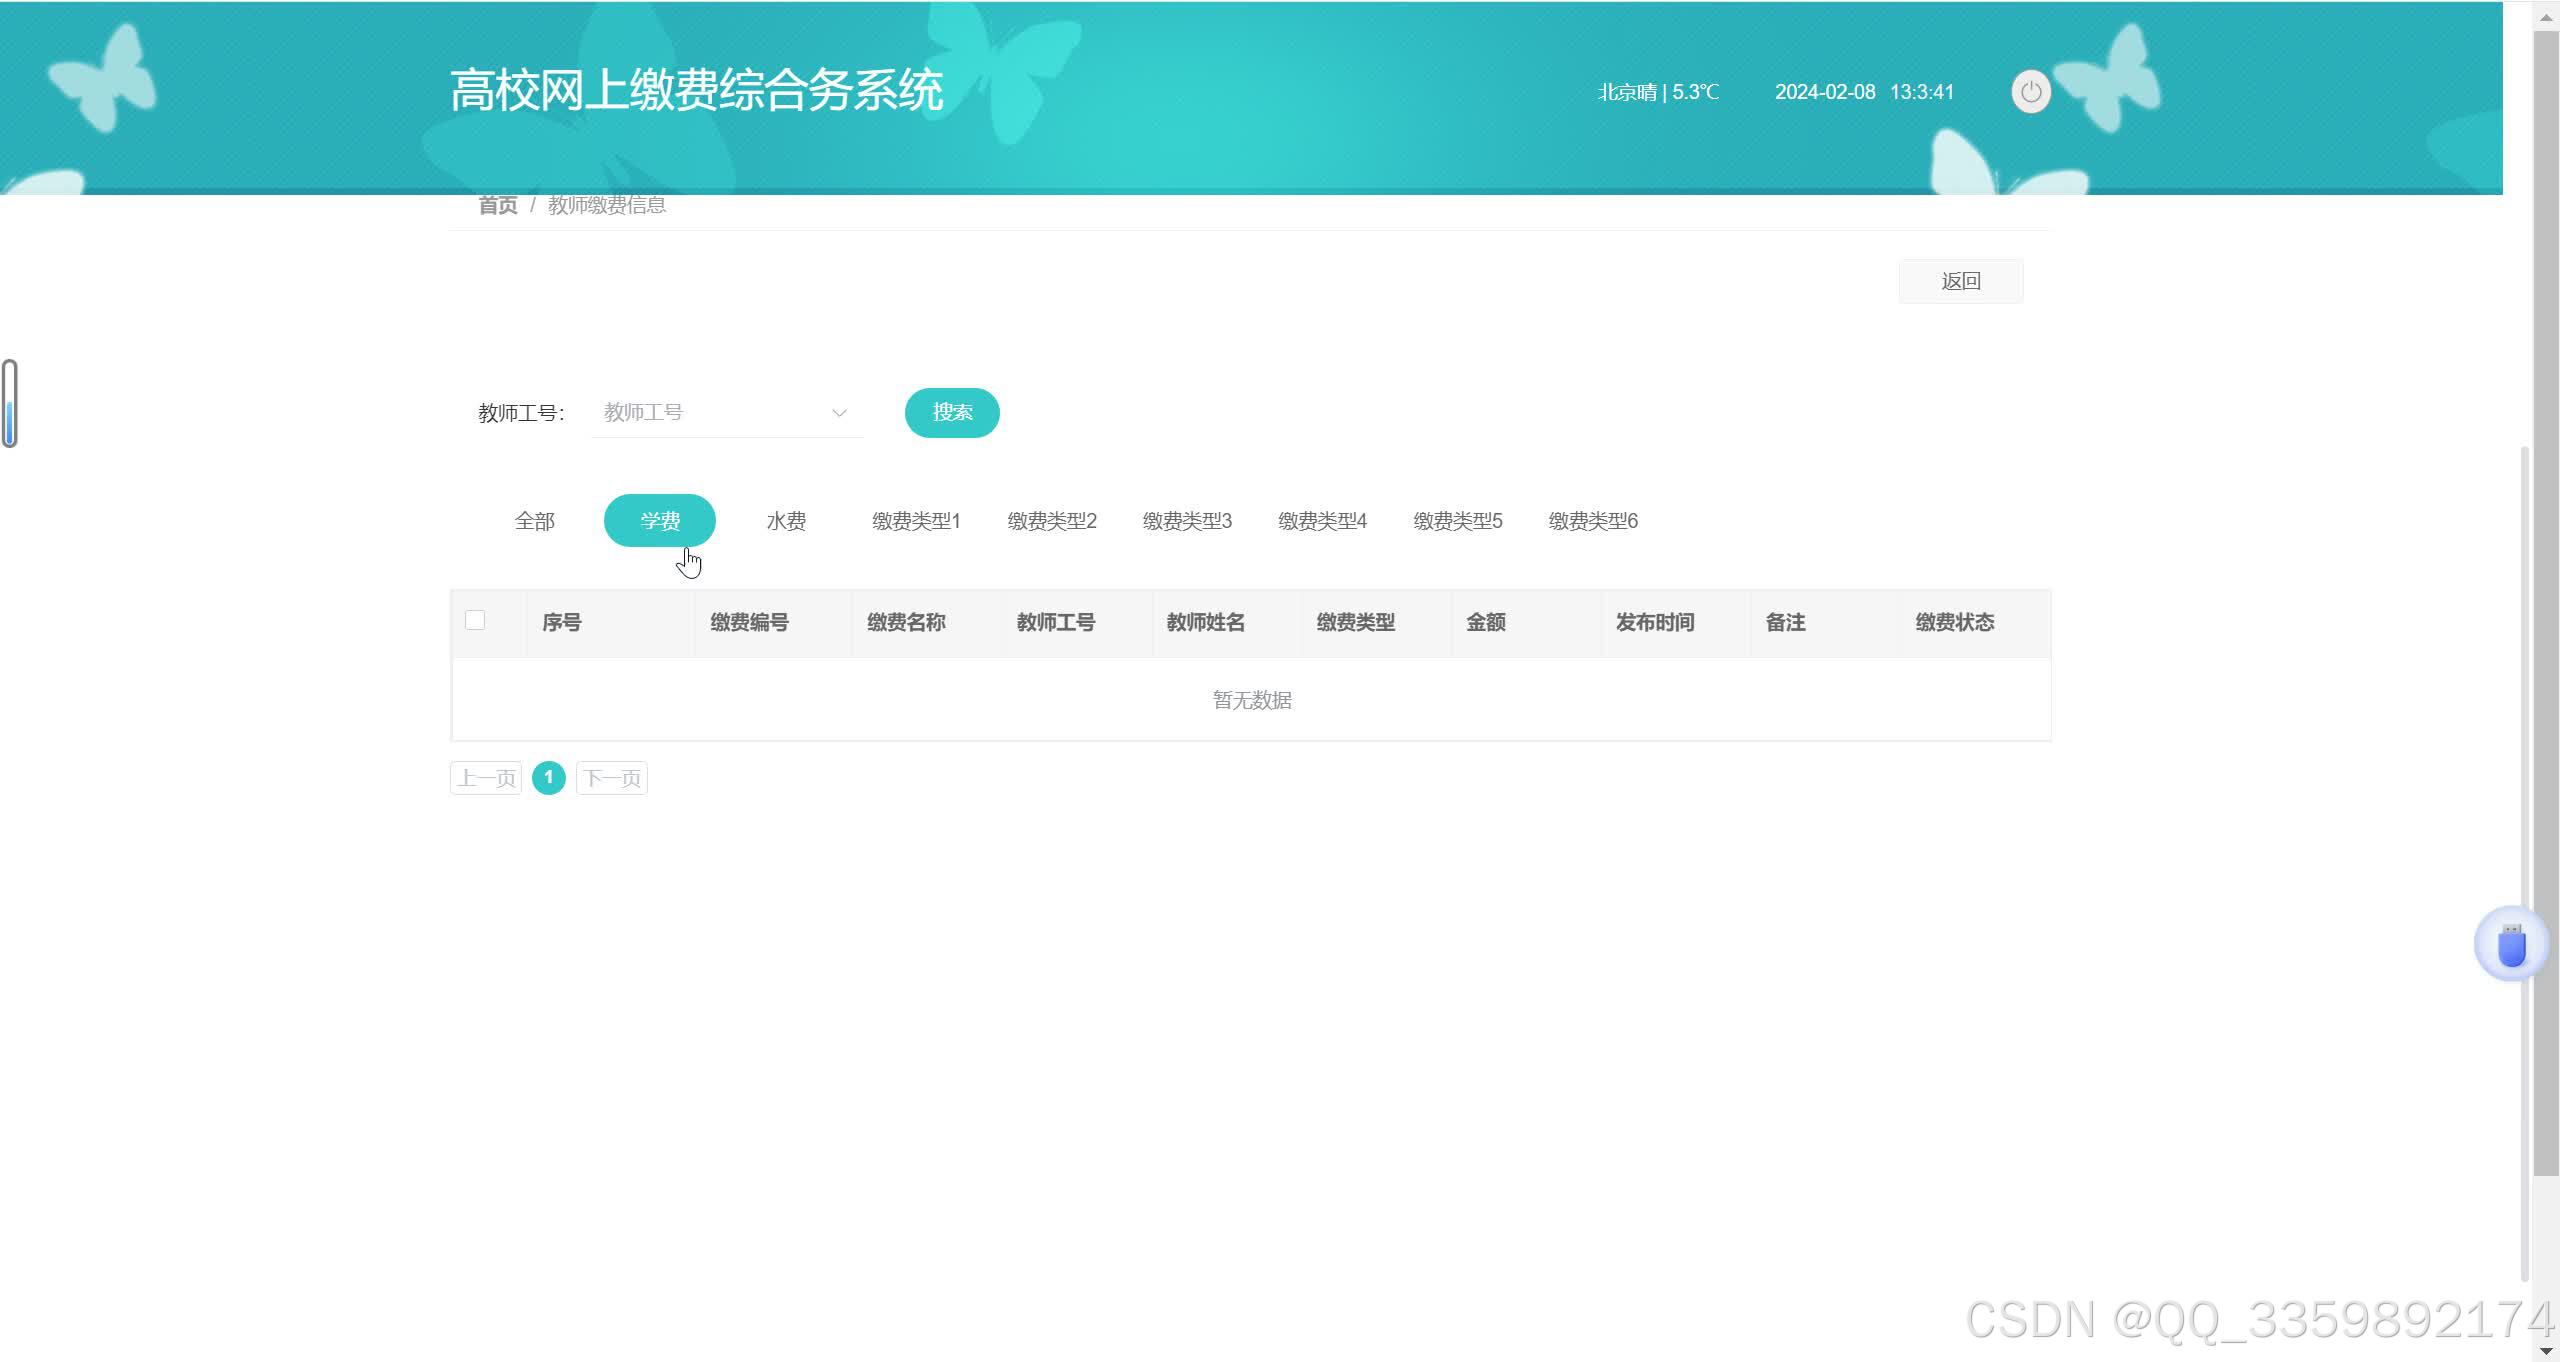
Task: Expand the 教师工号 dropdown chevron
Action: tap(839, 413)
